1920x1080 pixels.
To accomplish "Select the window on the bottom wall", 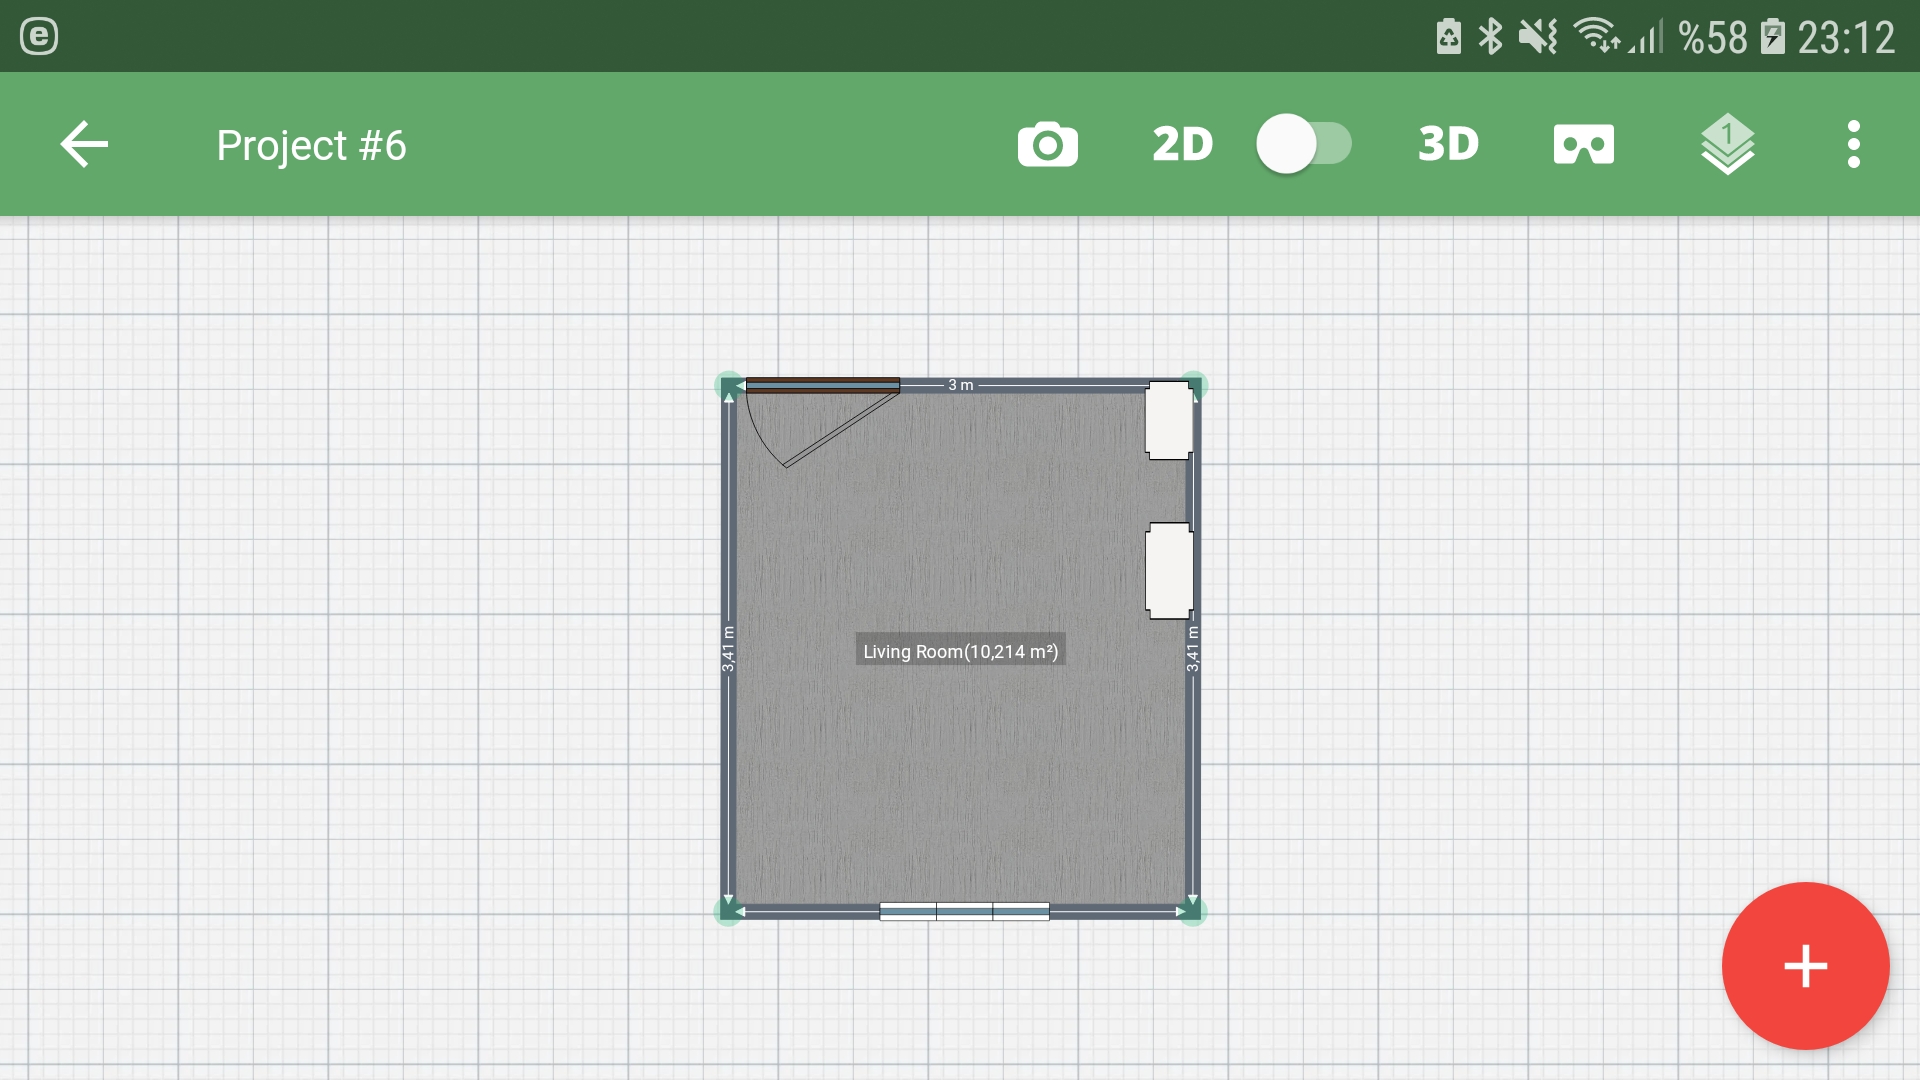I will (964, 911).
